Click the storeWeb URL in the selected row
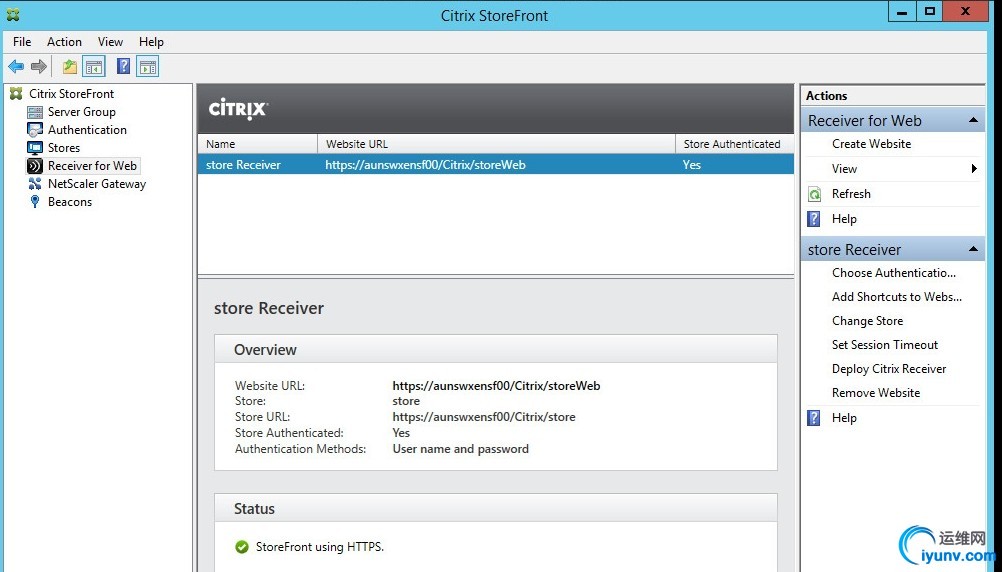1002x572 pixels. tap(425, 165)
